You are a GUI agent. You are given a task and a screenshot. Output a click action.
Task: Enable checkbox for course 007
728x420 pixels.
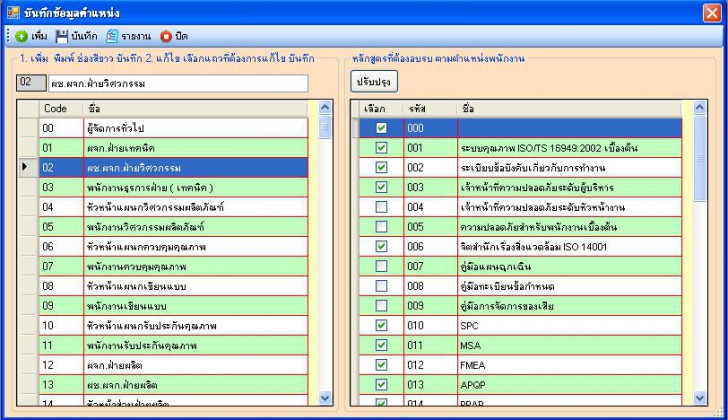pyautogui.click(x=381, y=266)
